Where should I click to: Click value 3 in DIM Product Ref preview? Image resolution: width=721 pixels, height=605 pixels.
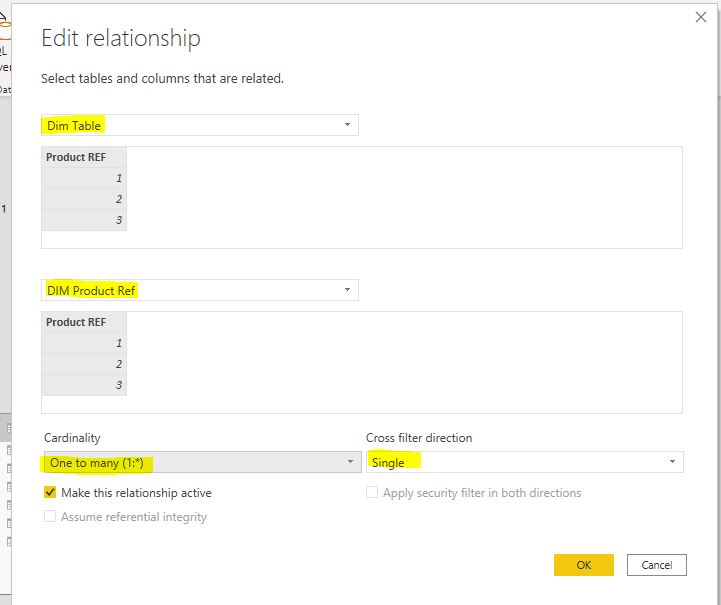pos(84,385)
